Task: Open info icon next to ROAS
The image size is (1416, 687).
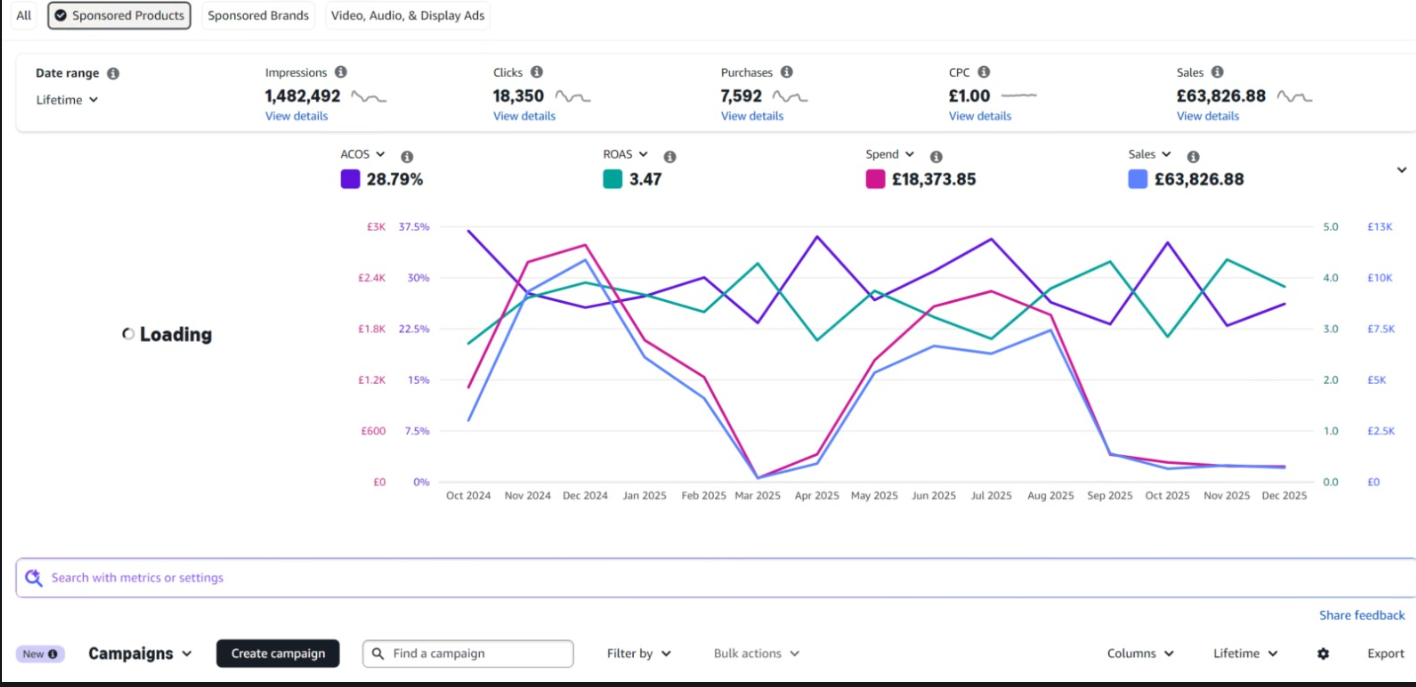Action: pyautogui.click(x=670, y=157)
